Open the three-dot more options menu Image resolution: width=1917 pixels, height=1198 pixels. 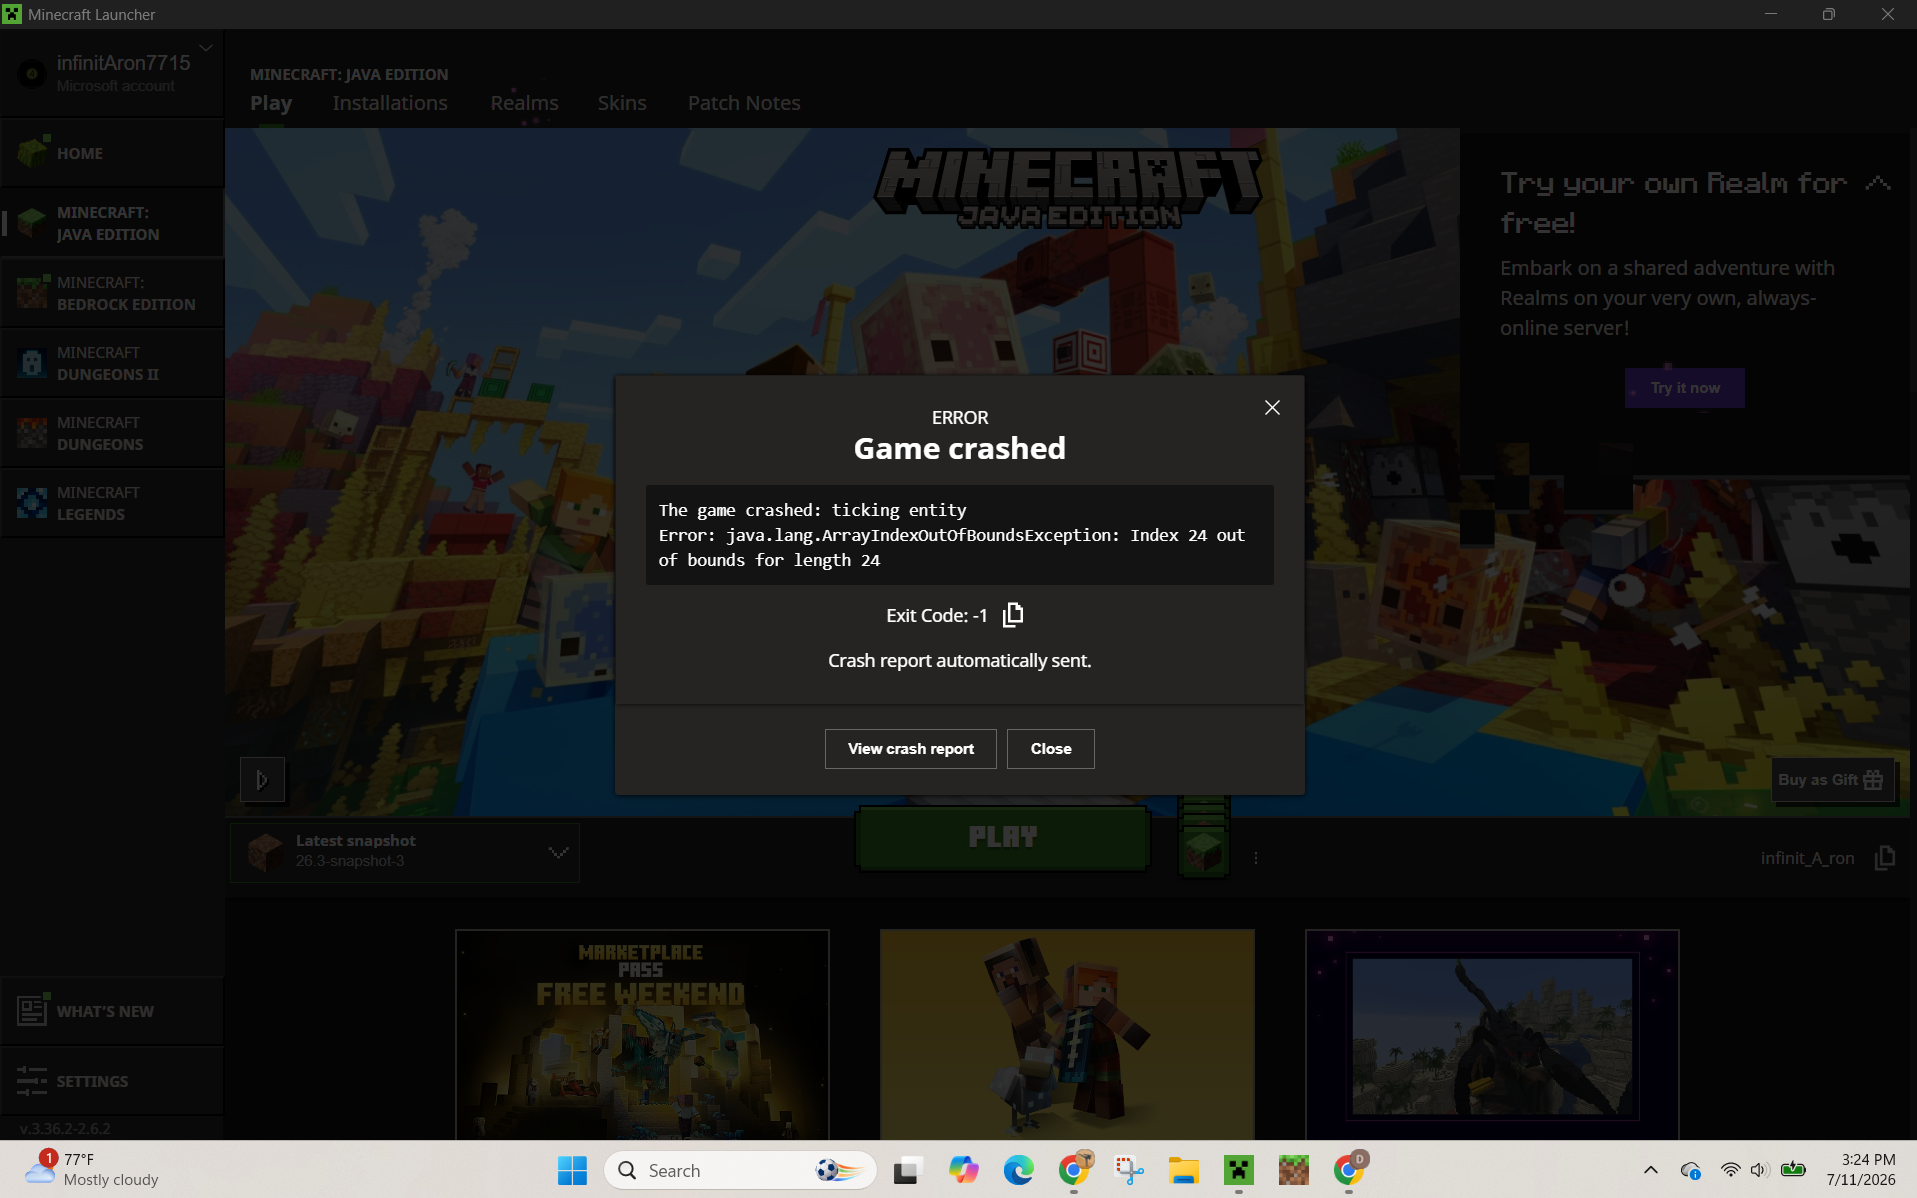[x=1256, y=858]
